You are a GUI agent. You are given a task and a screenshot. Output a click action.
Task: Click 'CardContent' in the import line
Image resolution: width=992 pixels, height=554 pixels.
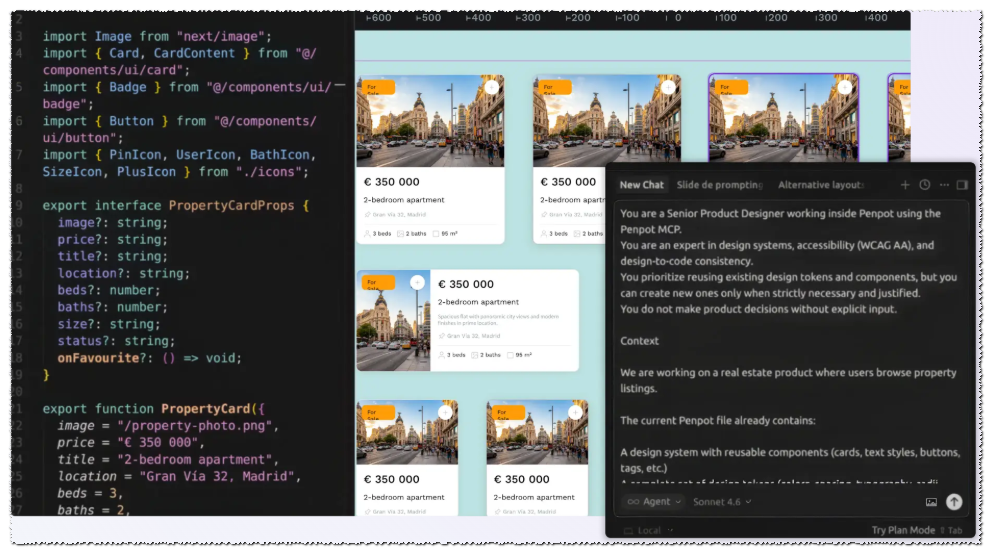coord(194,53)
